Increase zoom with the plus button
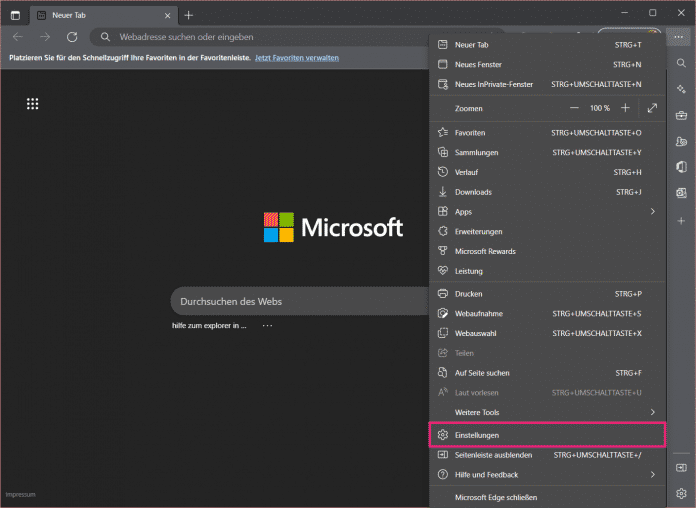The width and height of the screenshot is (696, 508). click(x=625, y=108)
